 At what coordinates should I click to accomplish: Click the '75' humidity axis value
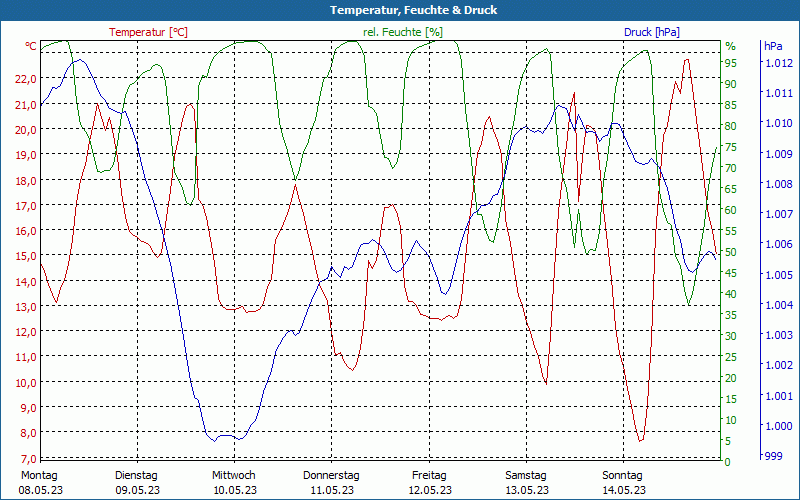coord(731,147)
